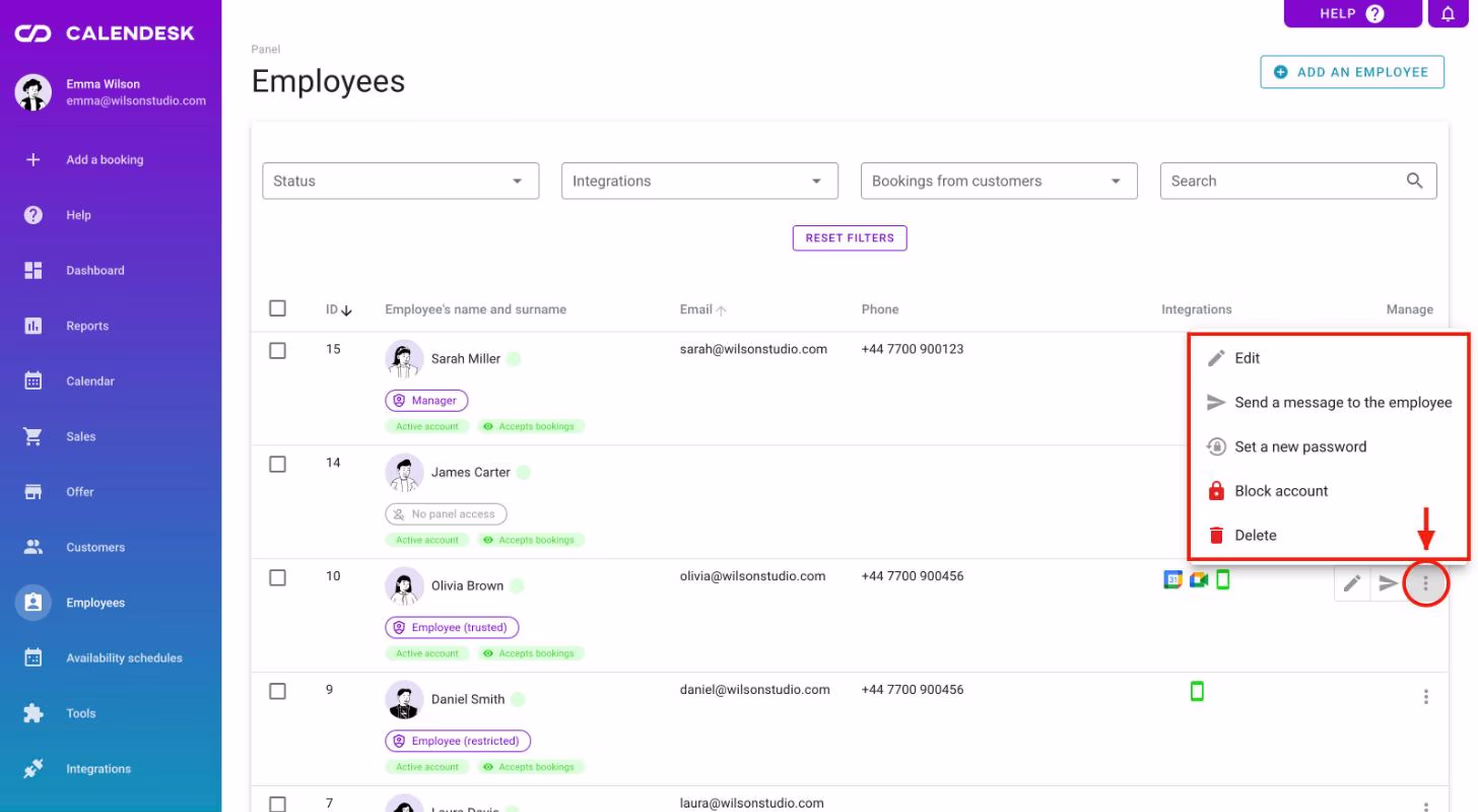Screen dimensions: 1478x812
Task: Click the notification bell icon
Action: (1447, 14)
